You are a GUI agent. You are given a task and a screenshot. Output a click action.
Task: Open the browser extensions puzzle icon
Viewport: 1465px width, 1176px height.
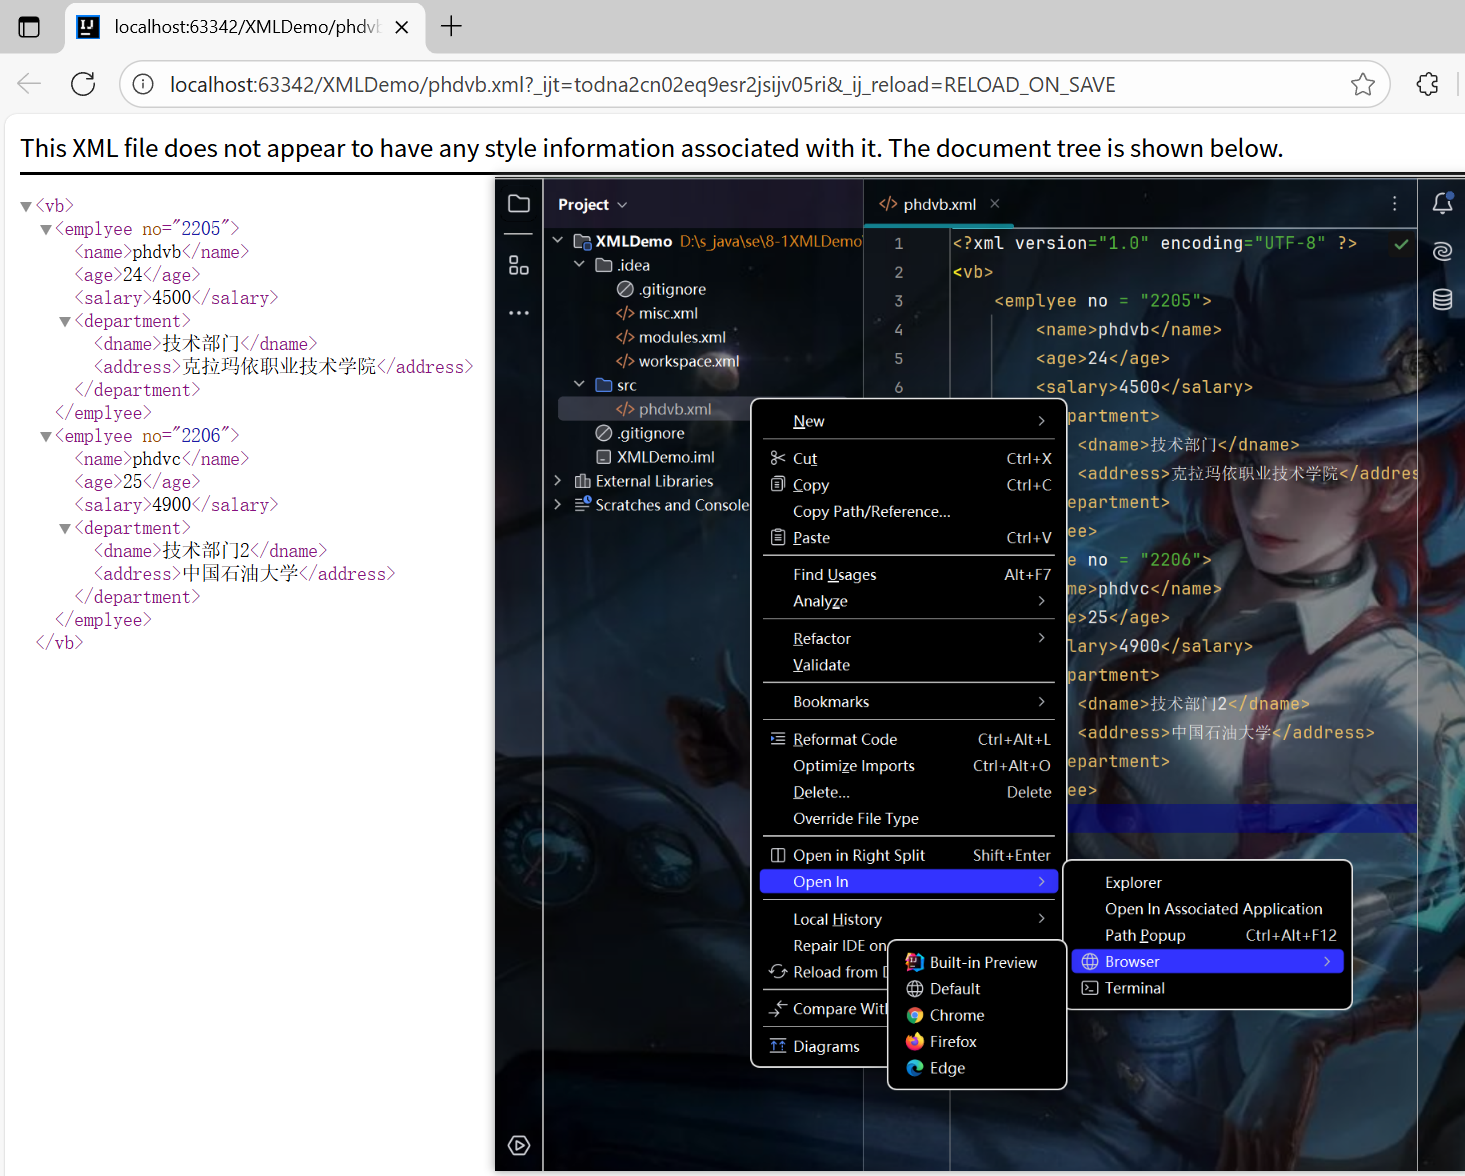pos(1427,84)
